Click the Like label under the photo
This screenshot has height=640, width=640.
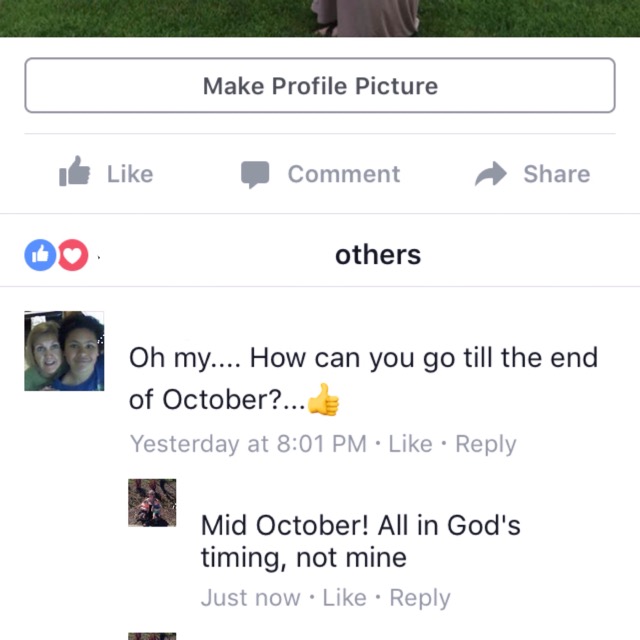[130, 174]
